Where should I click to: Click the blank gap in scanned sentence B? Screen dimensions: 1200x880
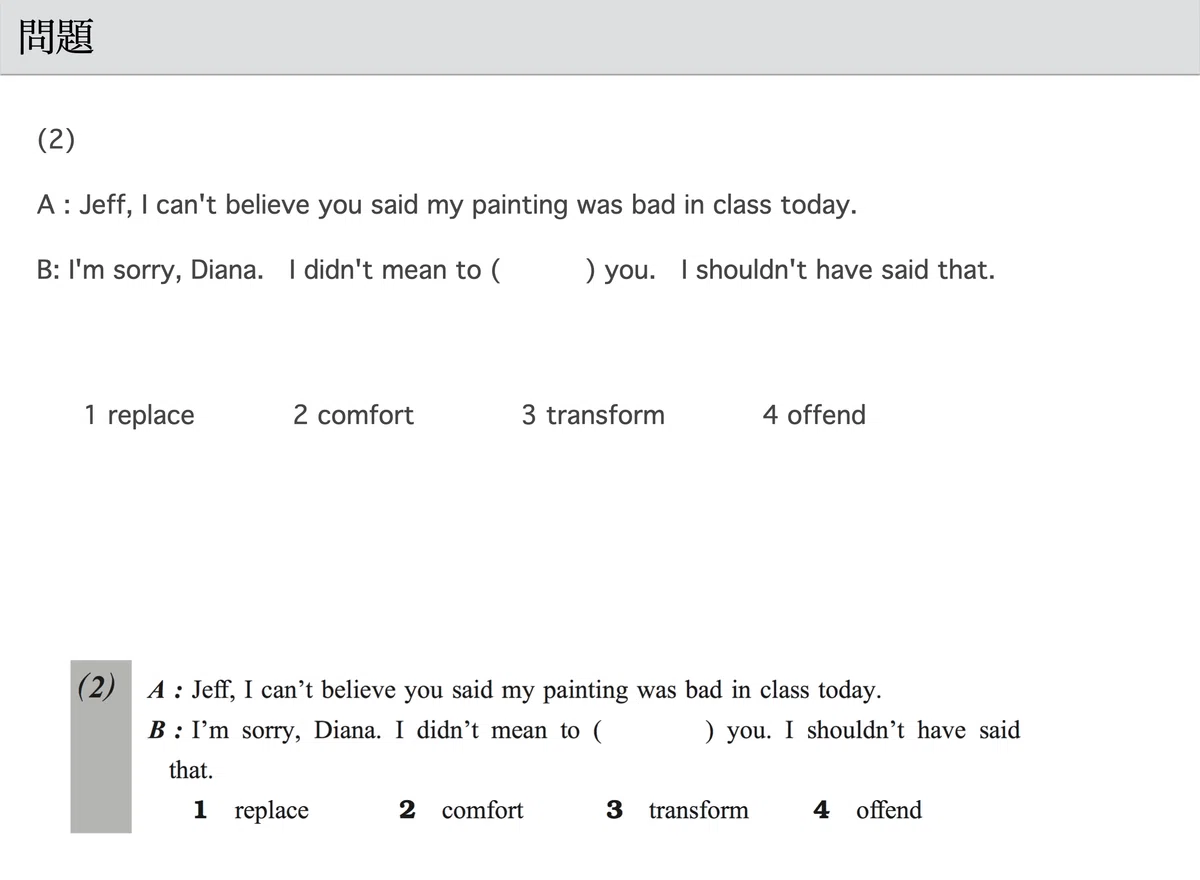[654, 731]
